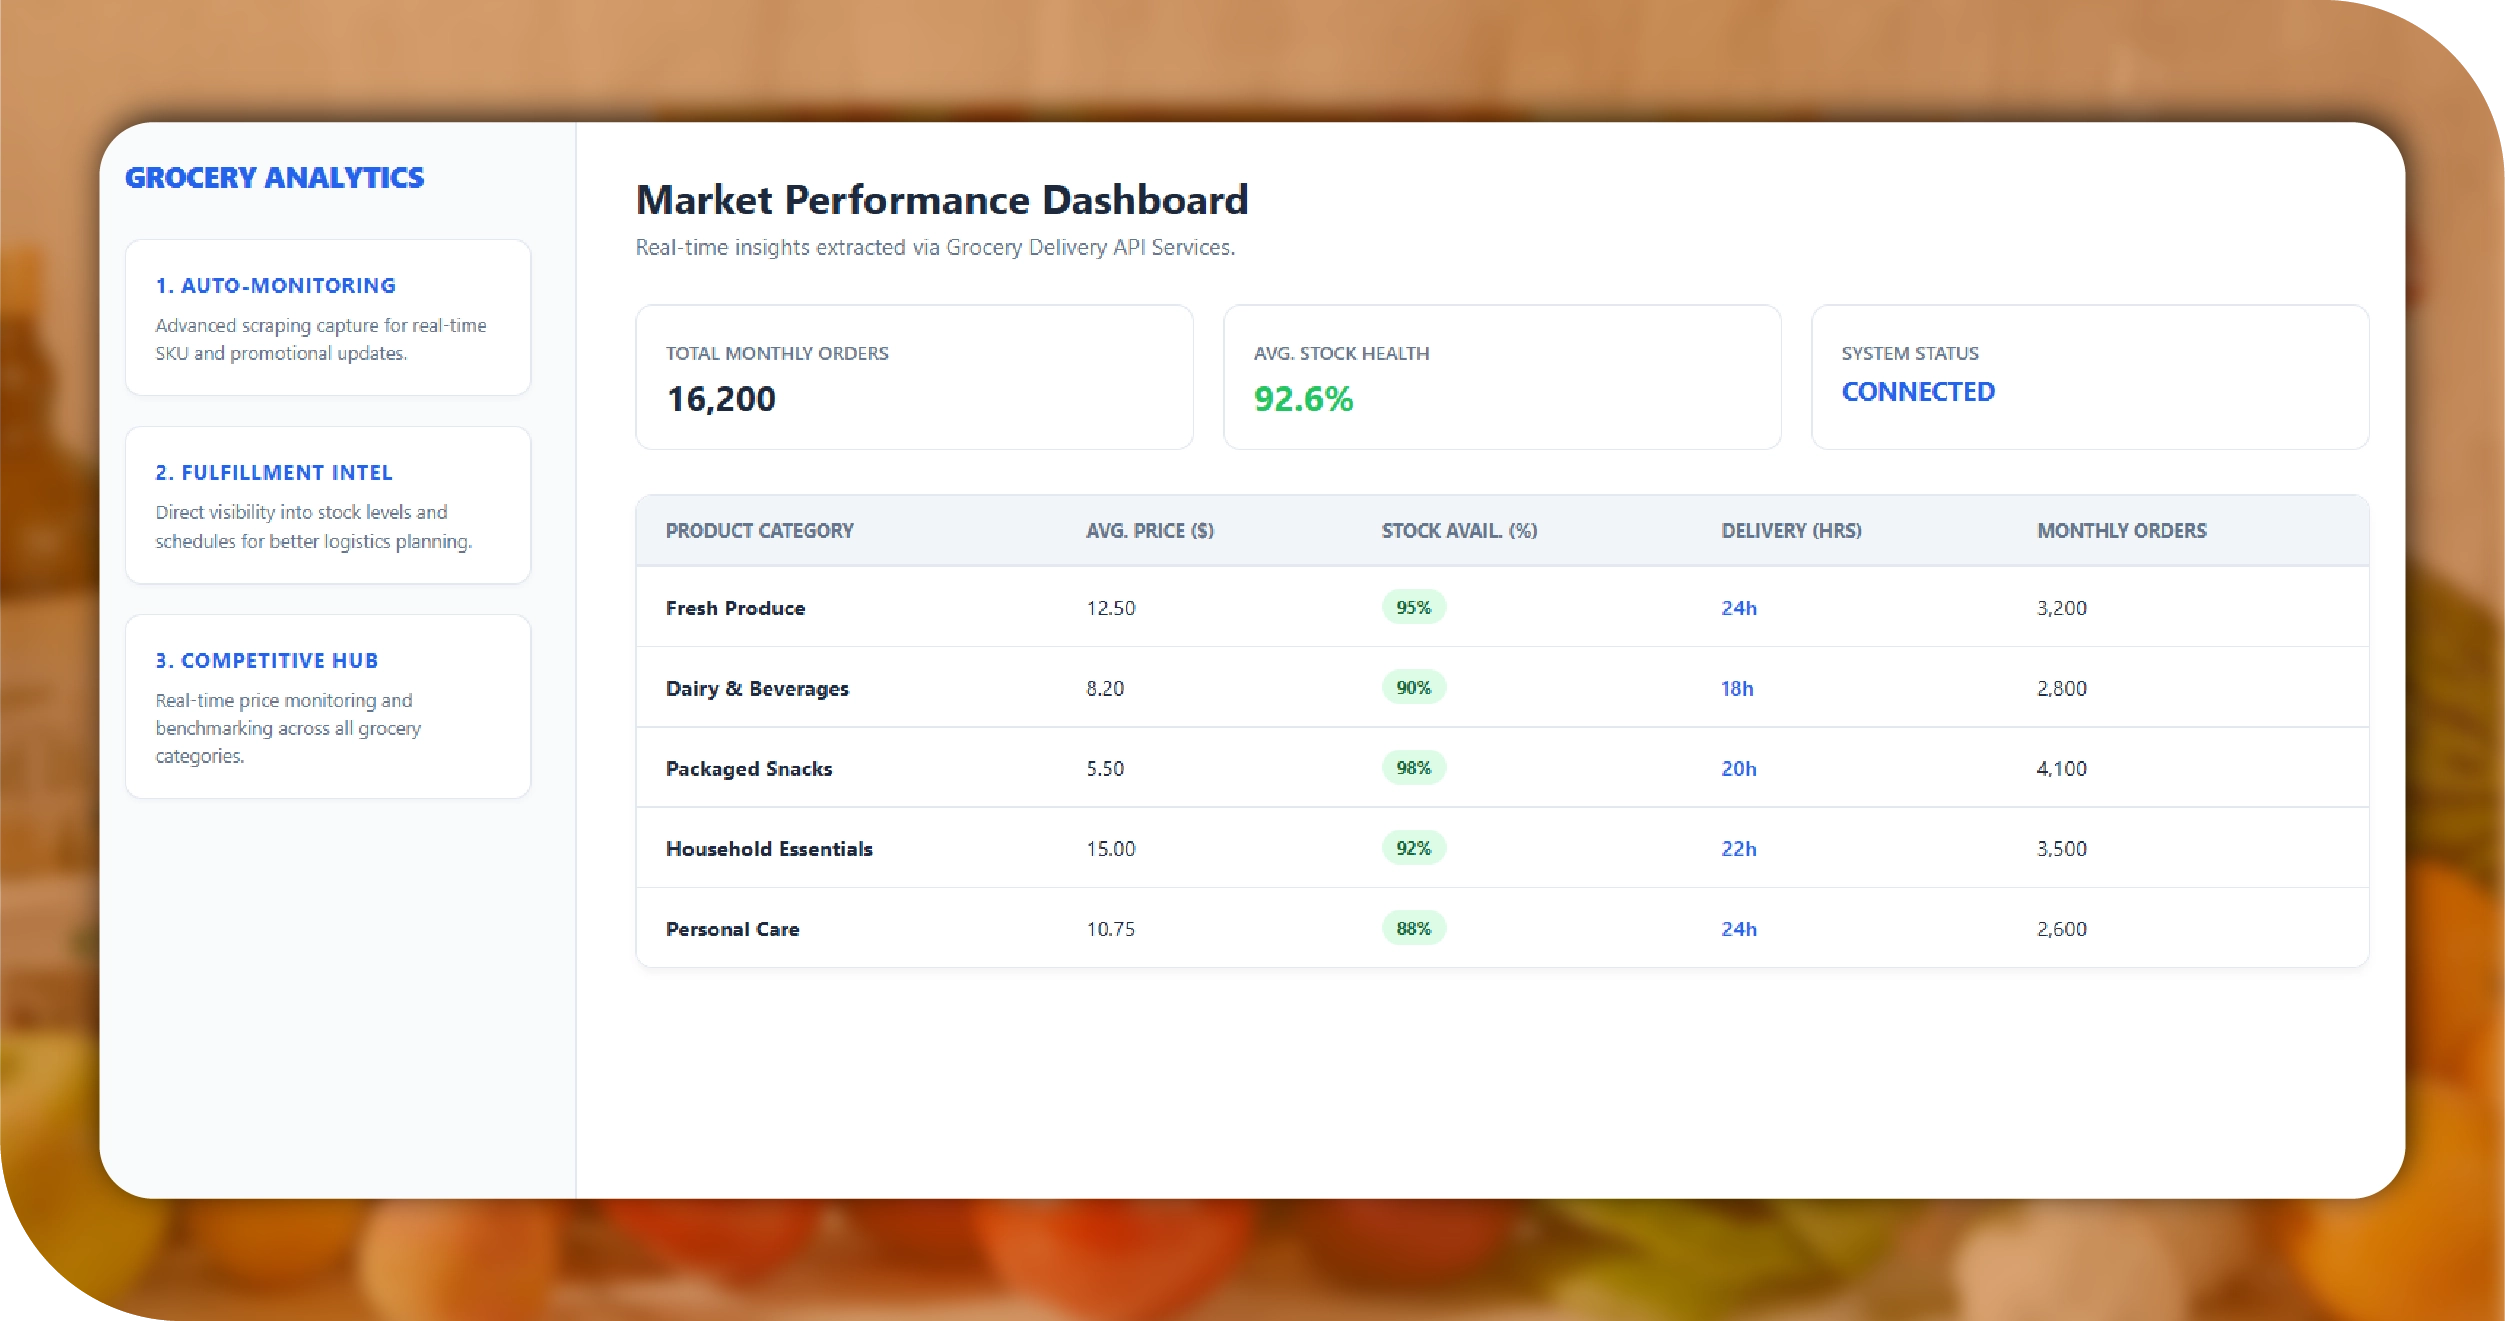Select the Competitive Hub sidebar card

tap(327, 706)
